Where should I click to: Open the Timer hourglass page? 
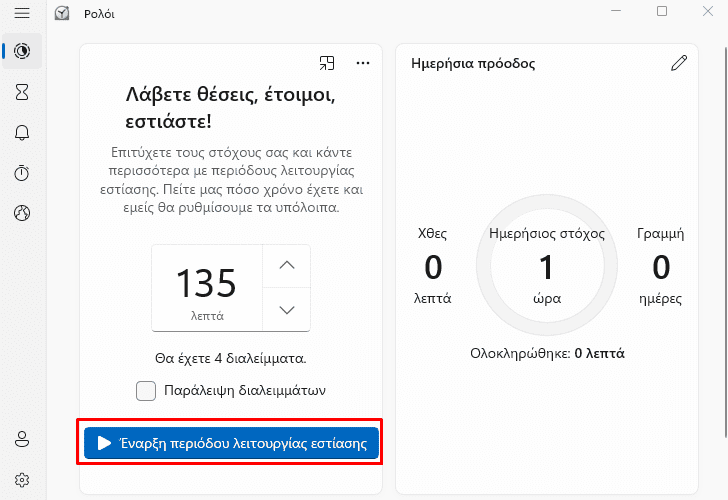tap(22, 92)
